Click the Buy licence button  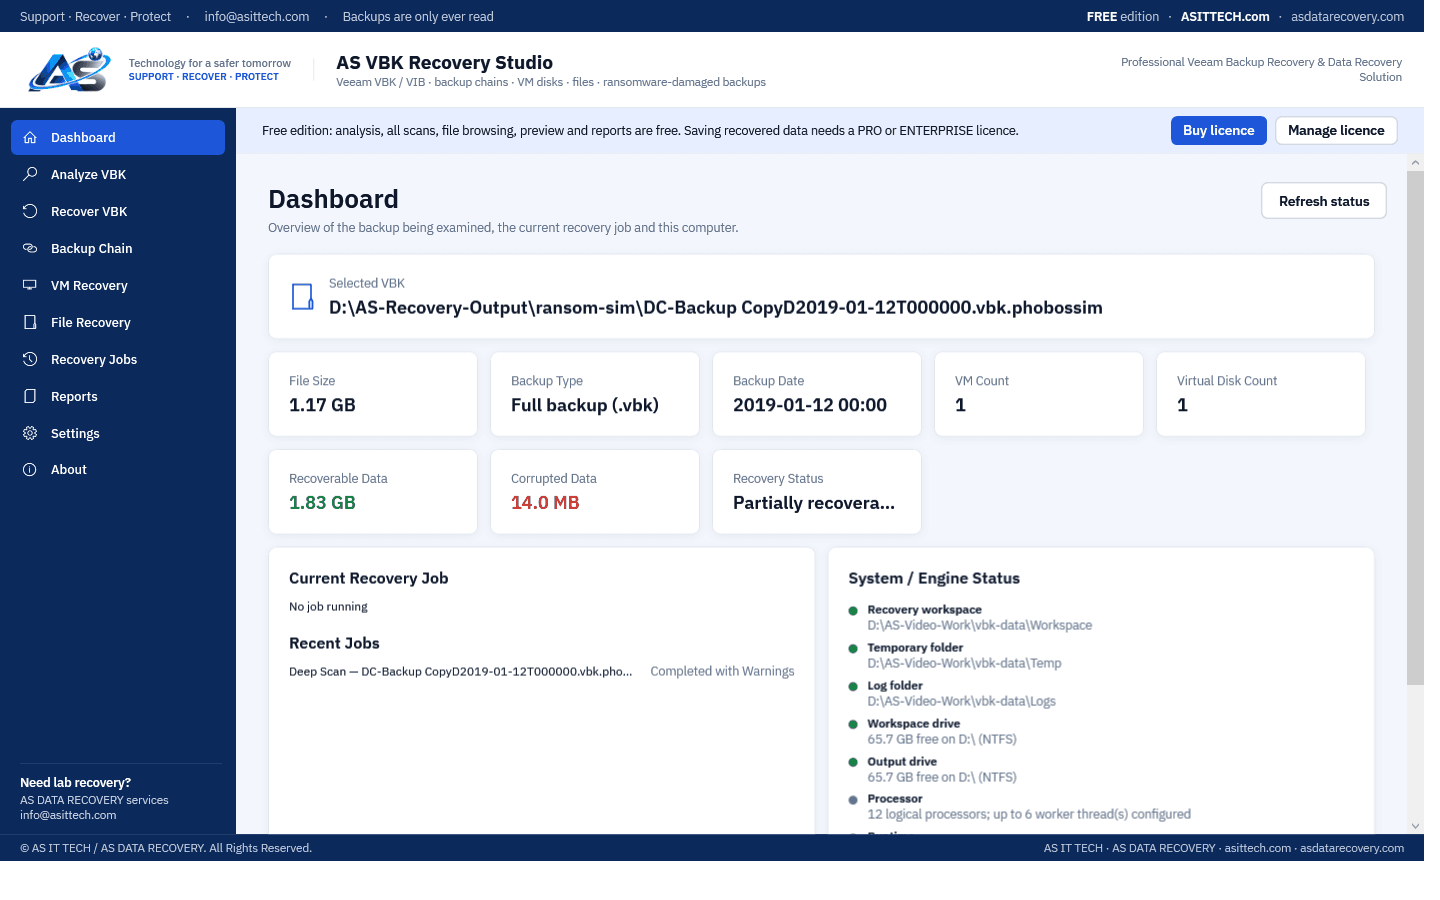(x=1218, y=131)
